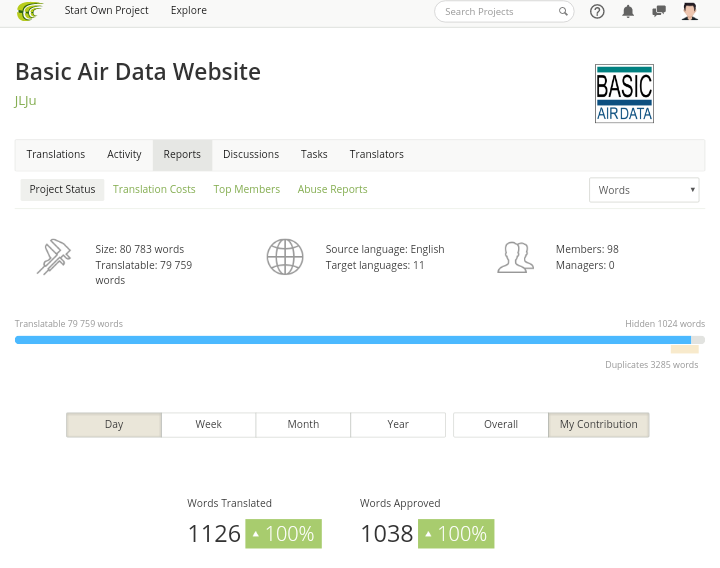
Task: Click the Words Translated 100% badge
Action: [x=283, y=534]
